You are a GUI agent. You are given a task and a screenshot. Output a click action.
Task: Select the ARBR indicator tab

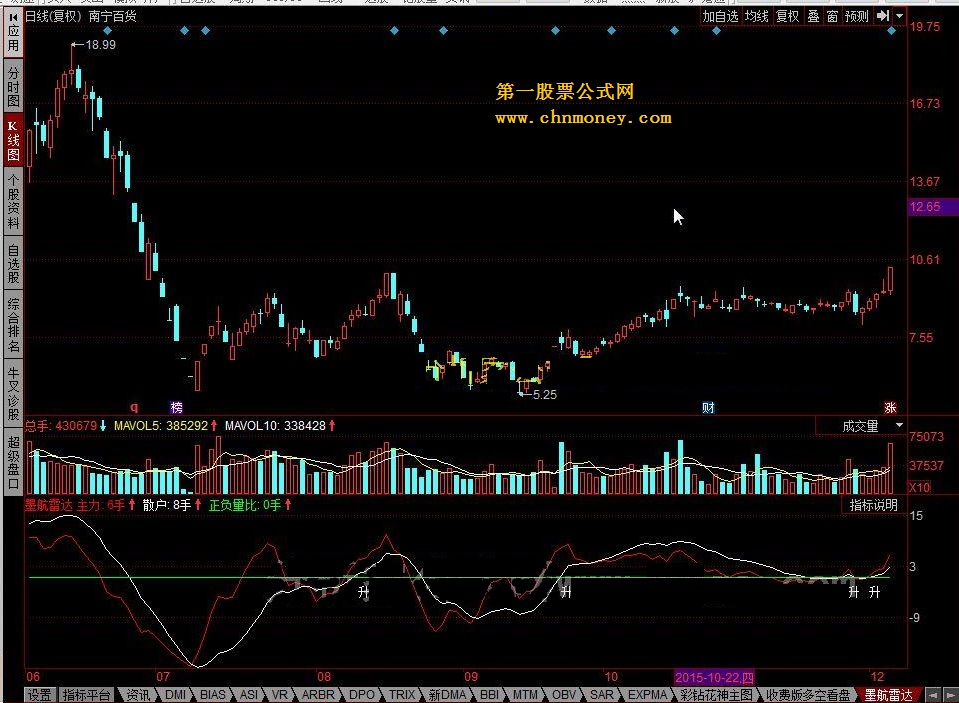point(318,695)
